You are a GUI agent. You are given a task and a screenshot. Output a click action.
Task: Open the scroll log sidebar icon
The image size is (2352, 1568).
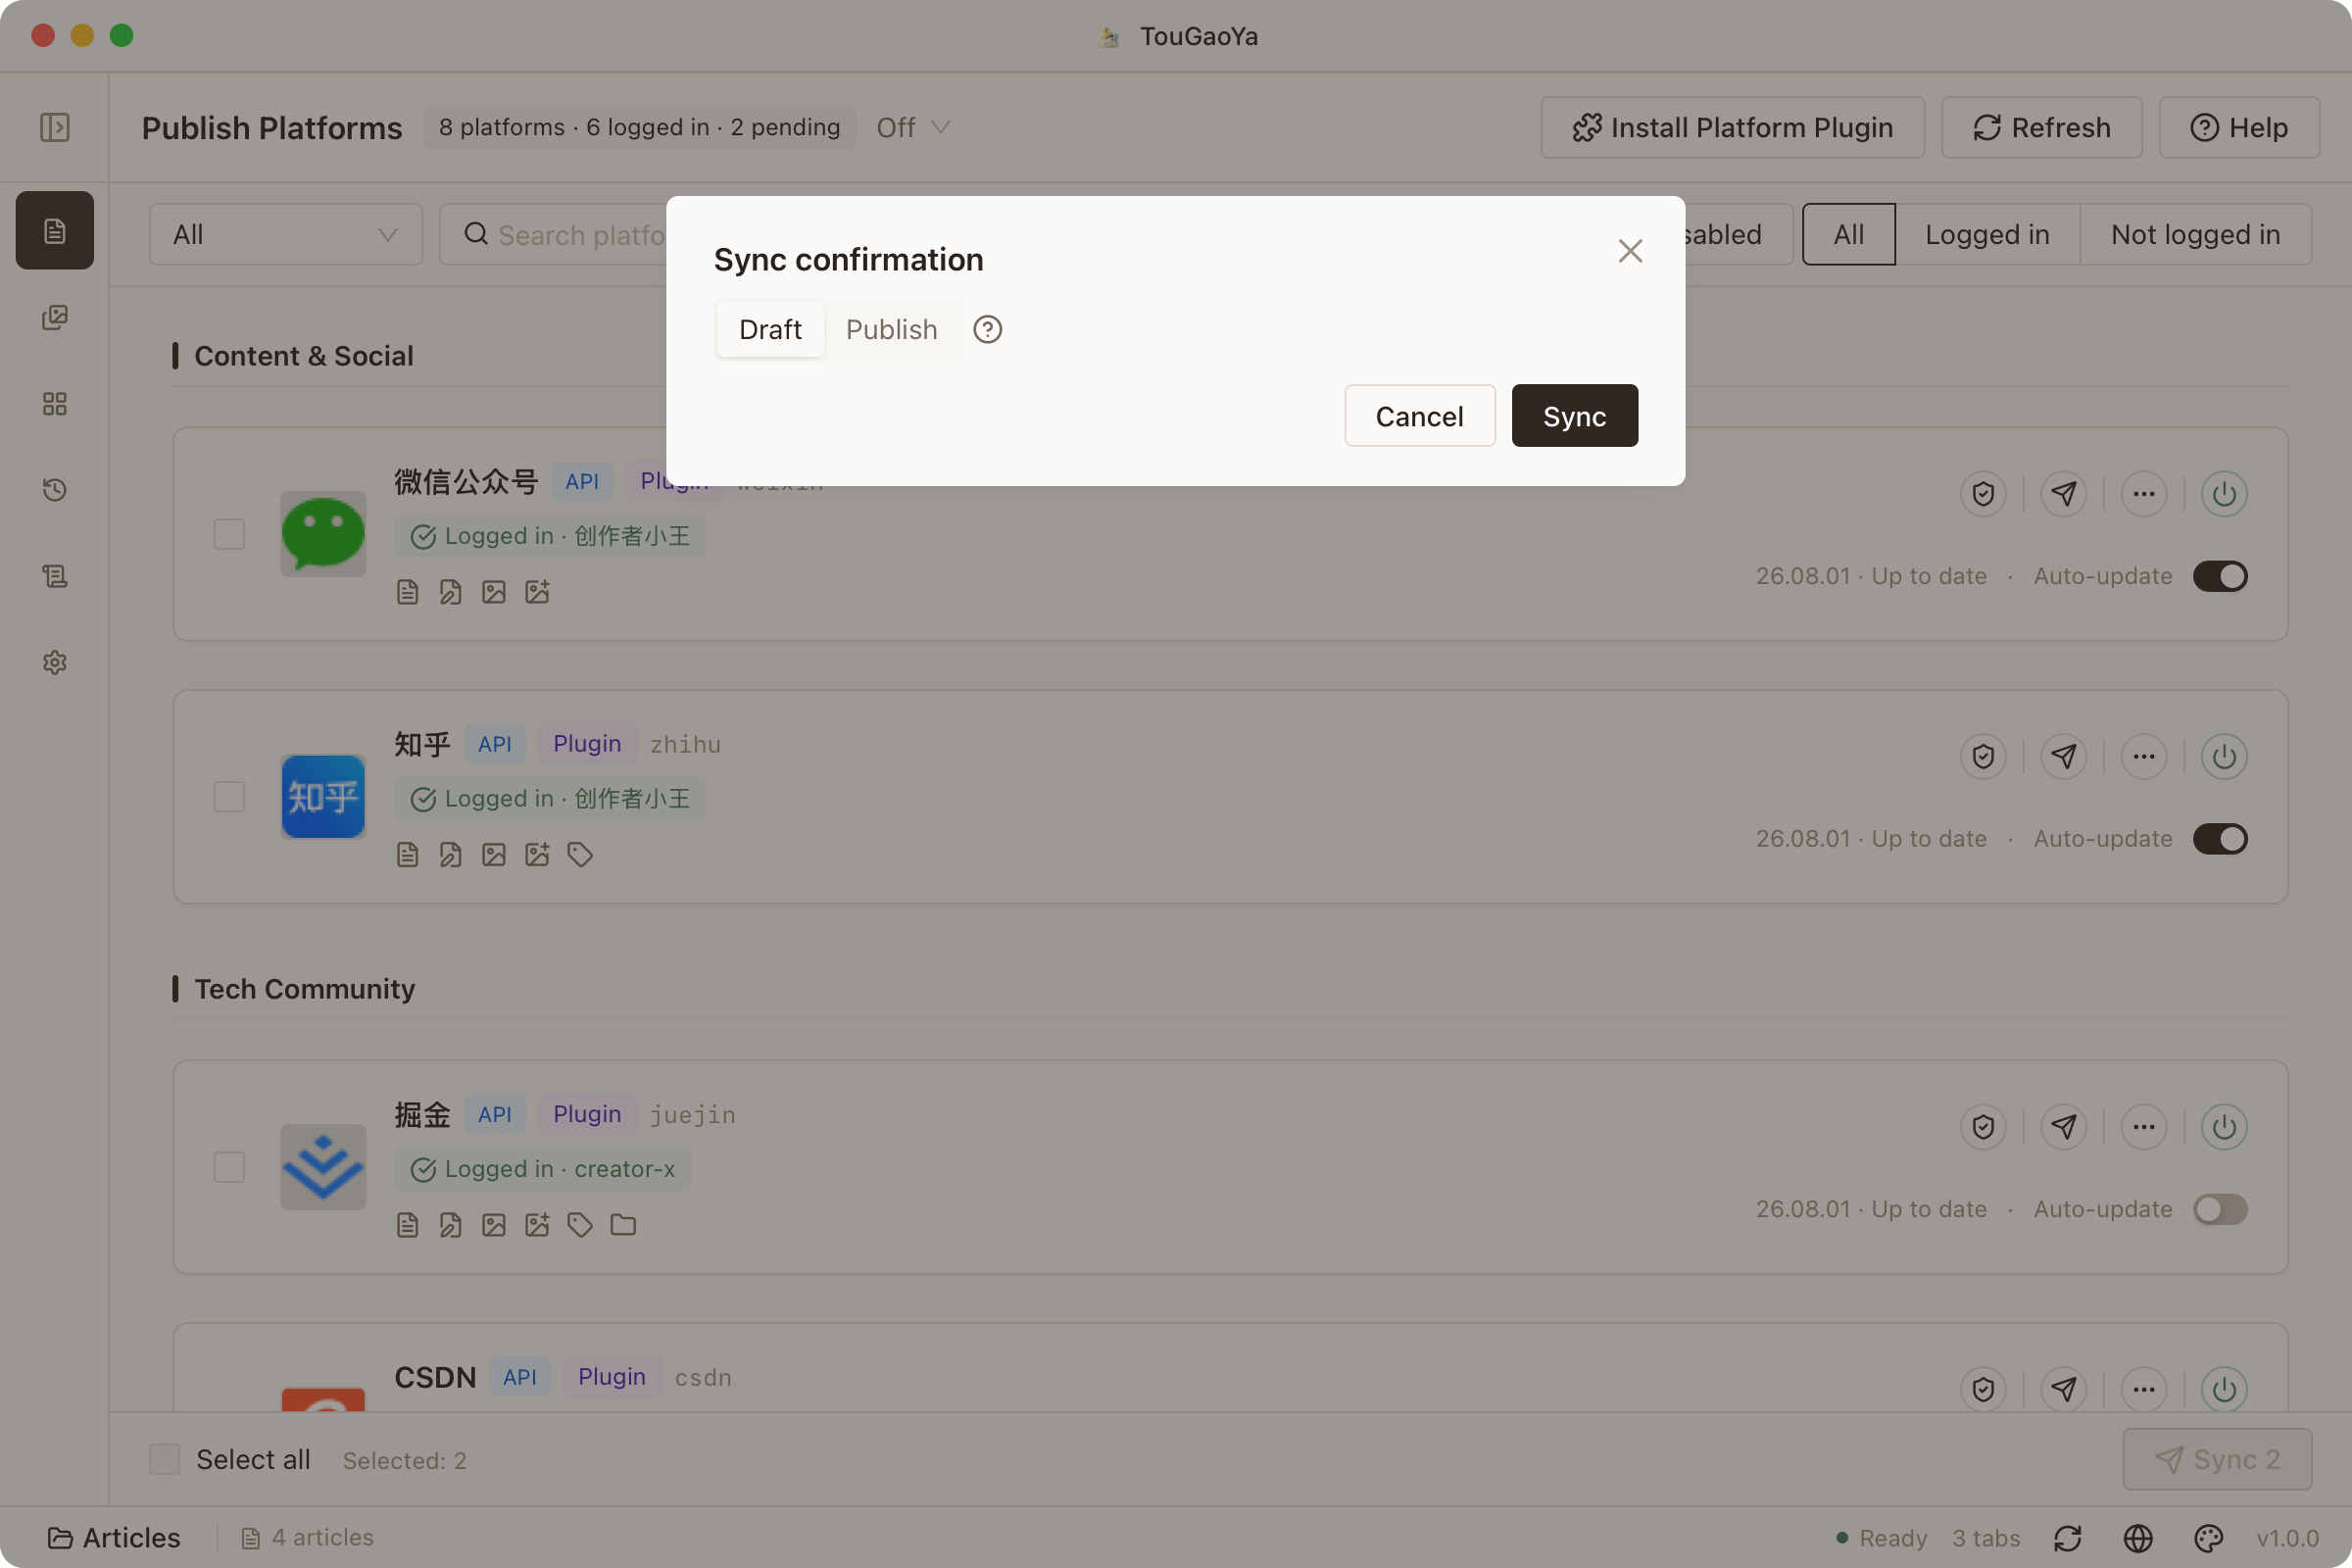pyautogui.click(x=54, y=576)
